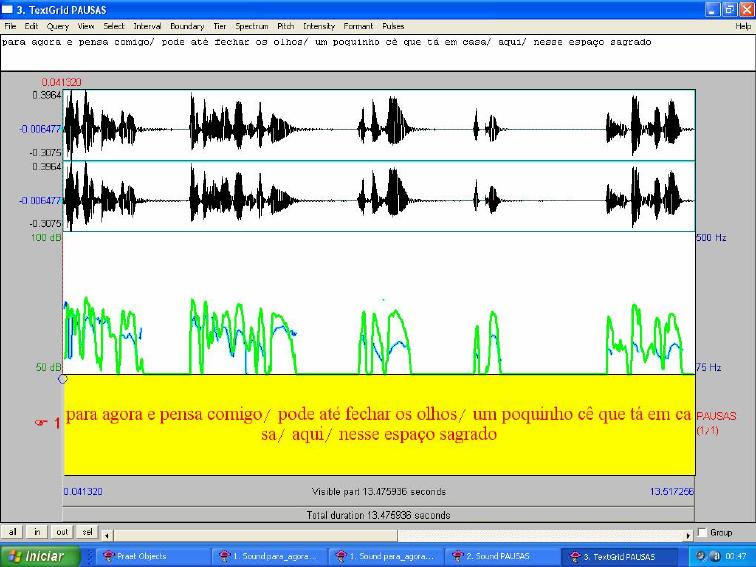
Task: Click the interval text editing field
Action: [378, 53]
